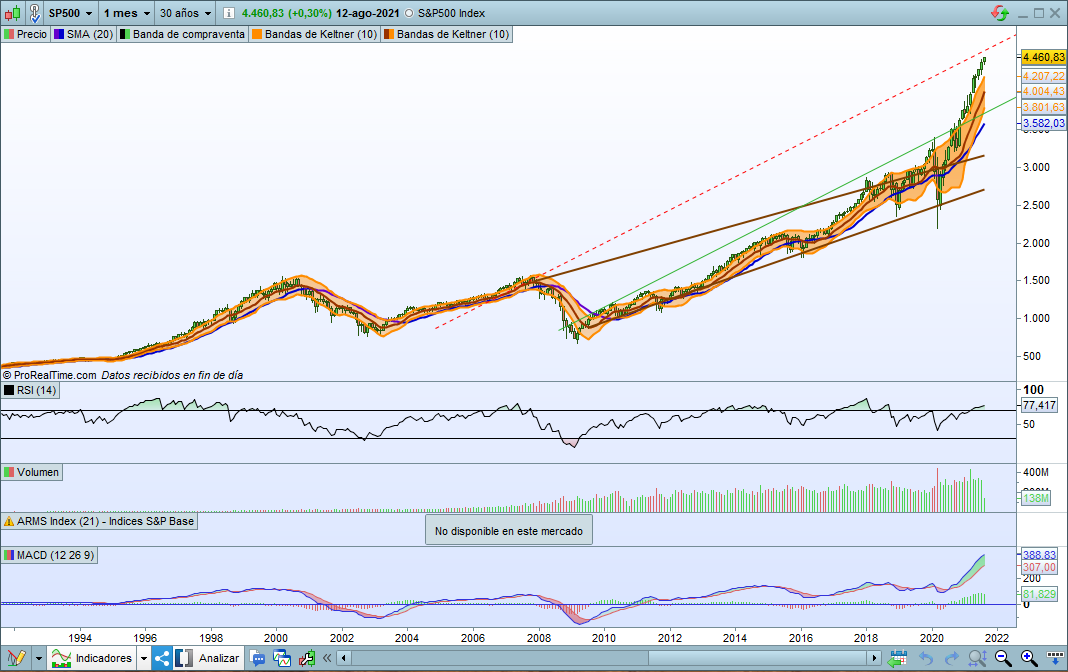Screen dimensions: 1068x672
Task: Click the share chart icon
Action: 162,658
